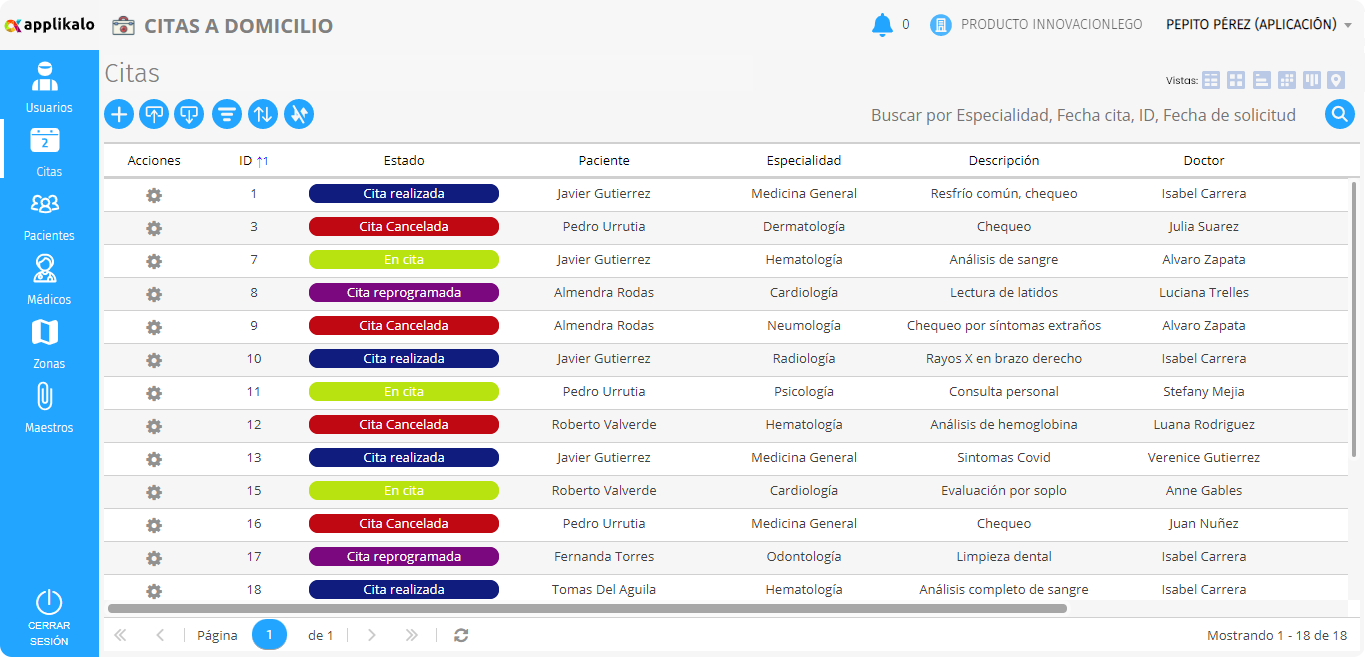Open actions gear for row ID 11
1365x657 pixels.
click(x=154, y=393)
